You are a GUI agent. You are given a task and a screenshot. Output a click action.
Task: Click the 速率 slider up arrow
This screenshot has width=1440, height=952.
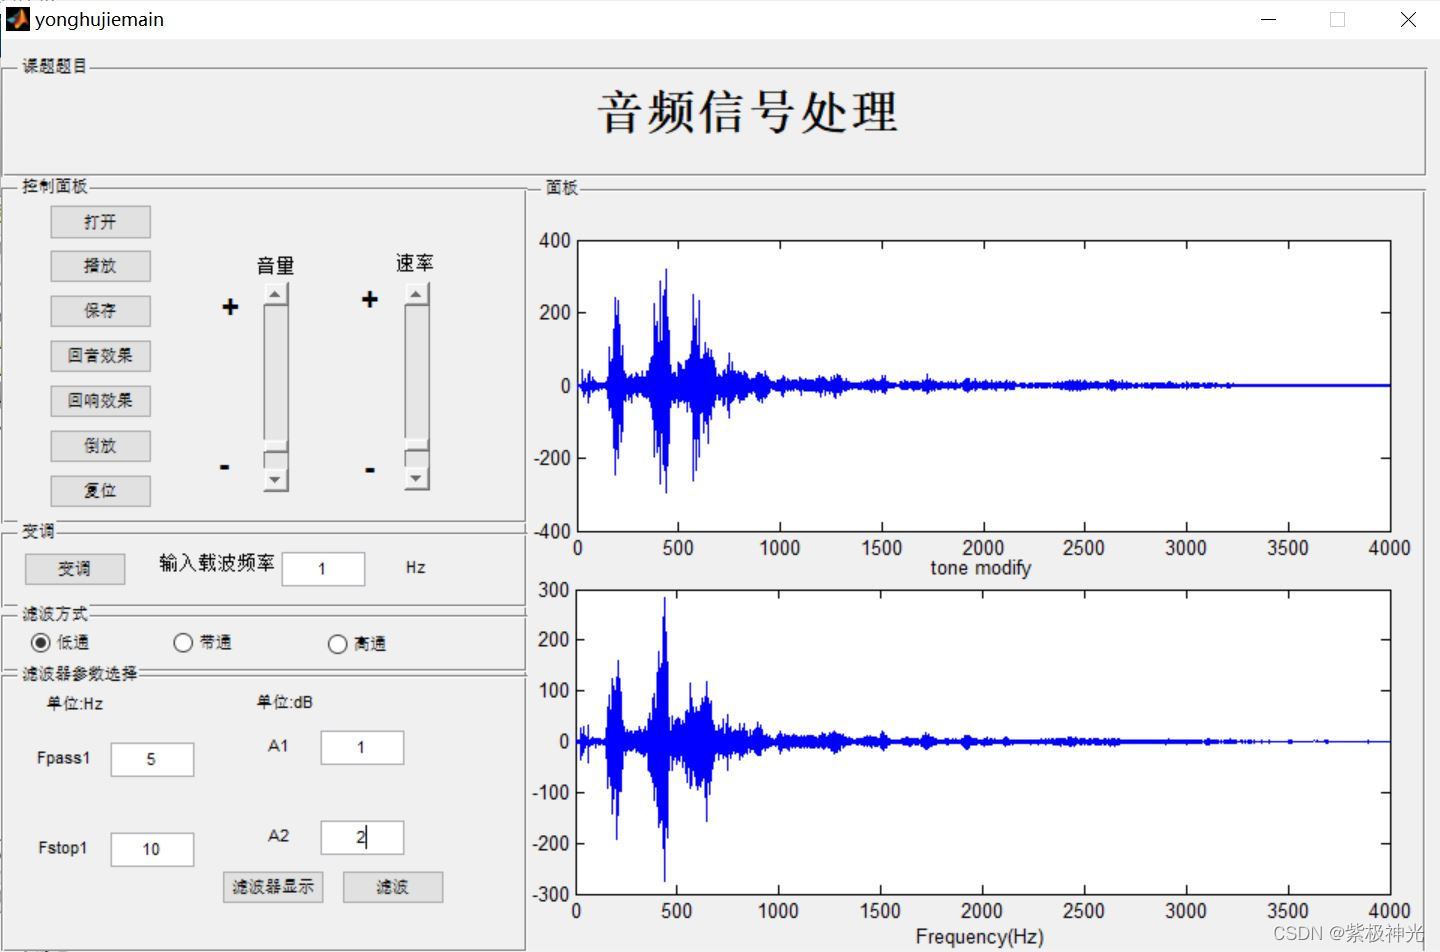pyautogui.click(x=417, y=293)
